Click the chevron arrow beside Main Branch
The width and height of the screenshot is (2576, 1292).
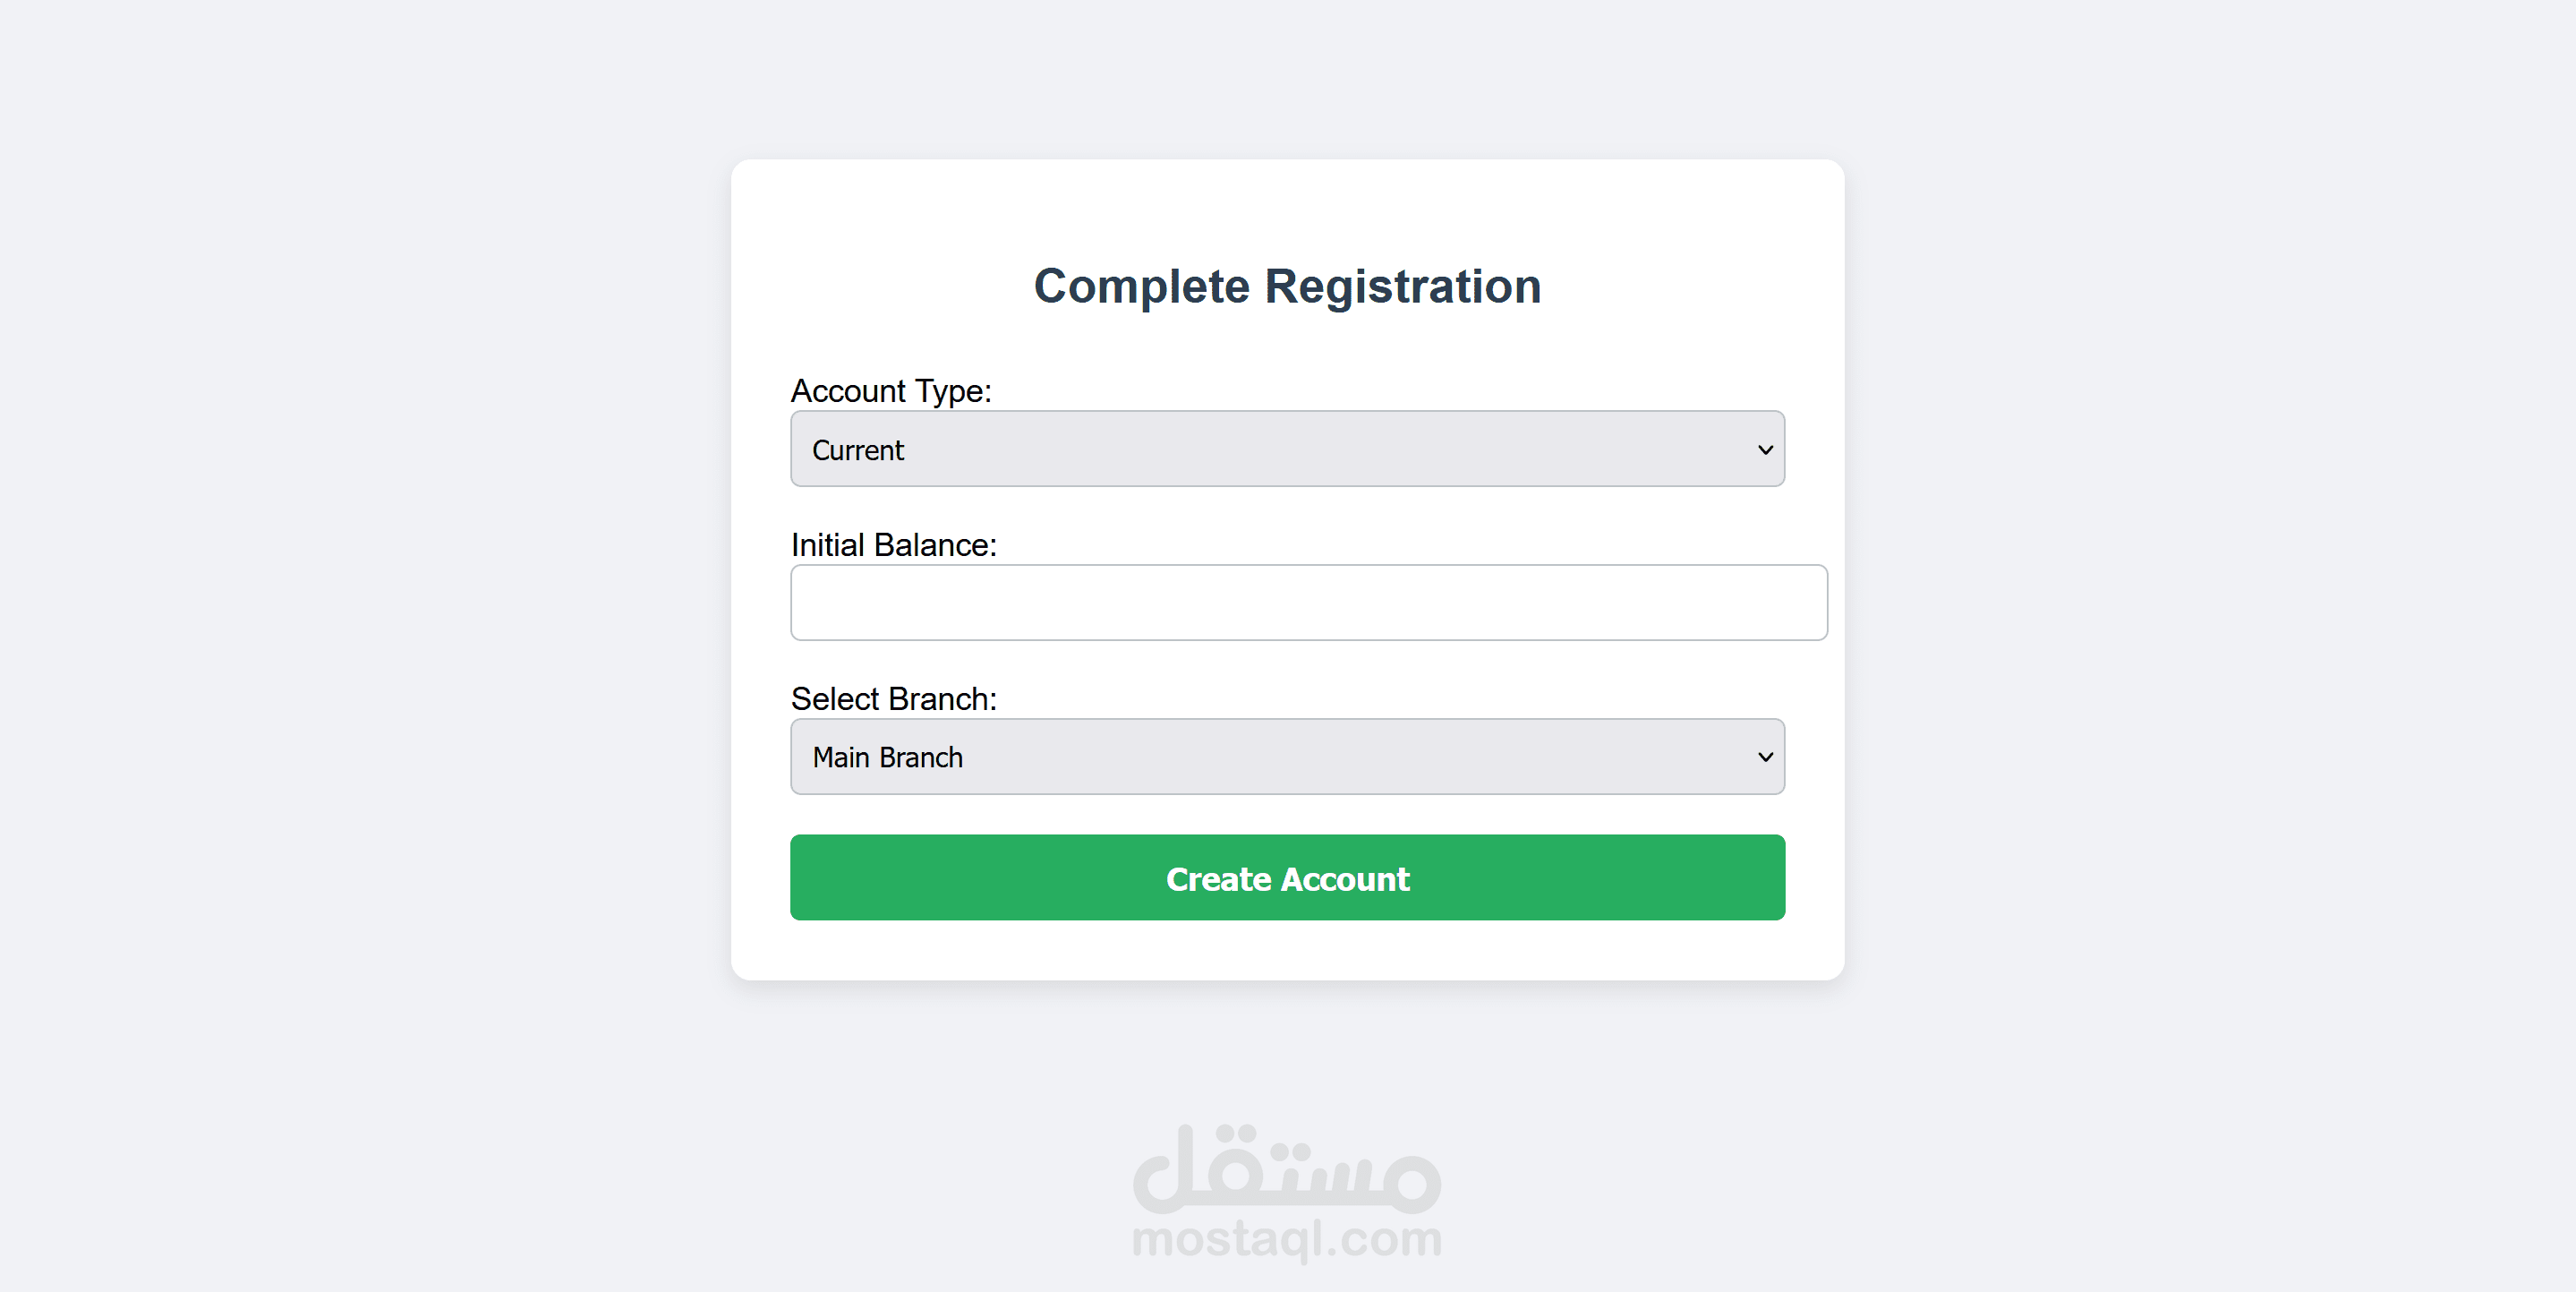click(x=1765, y=757)
